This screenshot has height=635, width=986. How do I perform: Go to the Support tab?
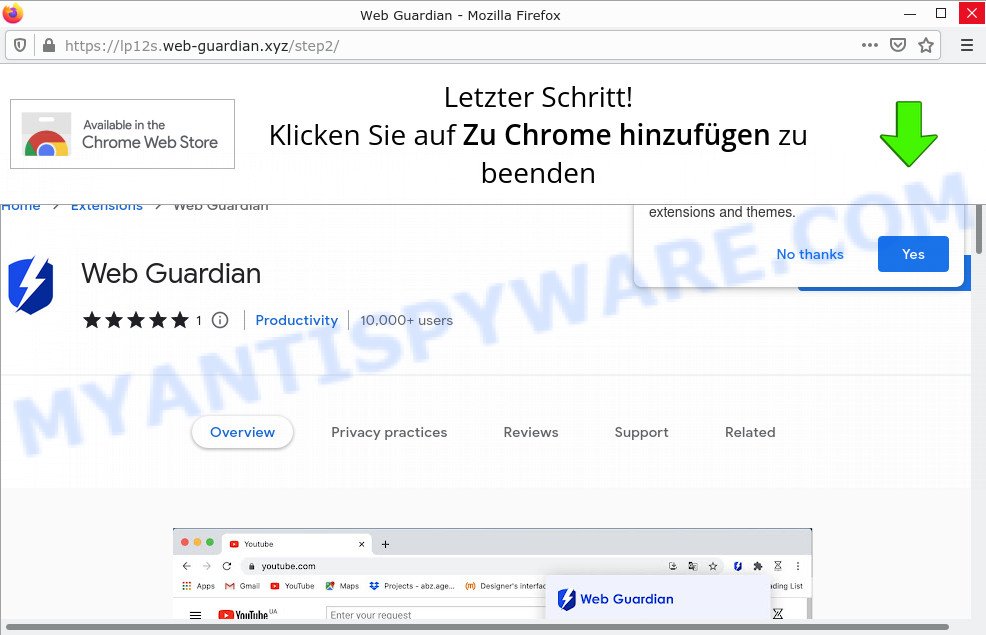click(x=641, y=432)
